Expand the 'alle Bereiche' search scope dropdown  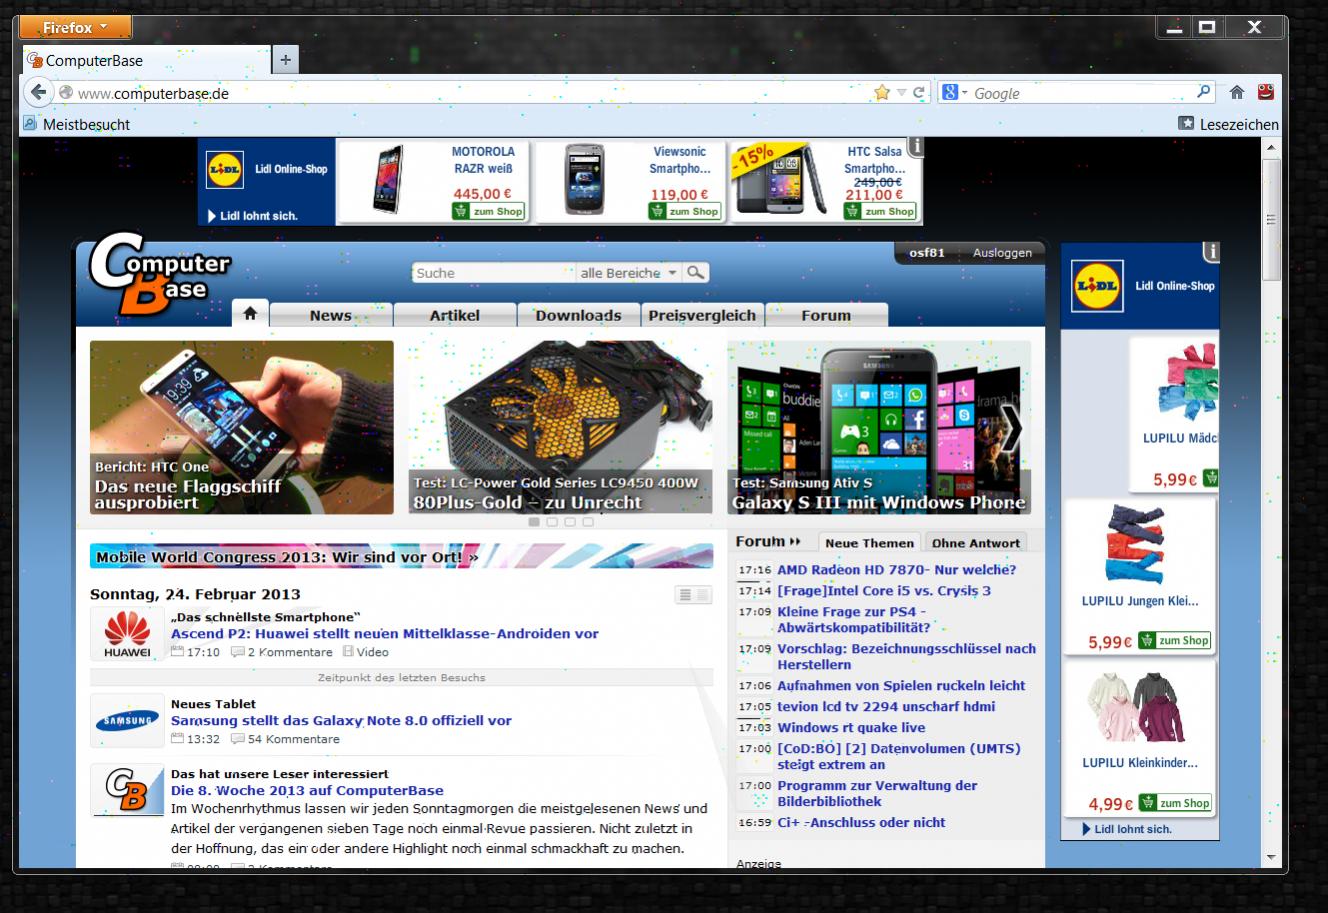click(x=628, y=273)
